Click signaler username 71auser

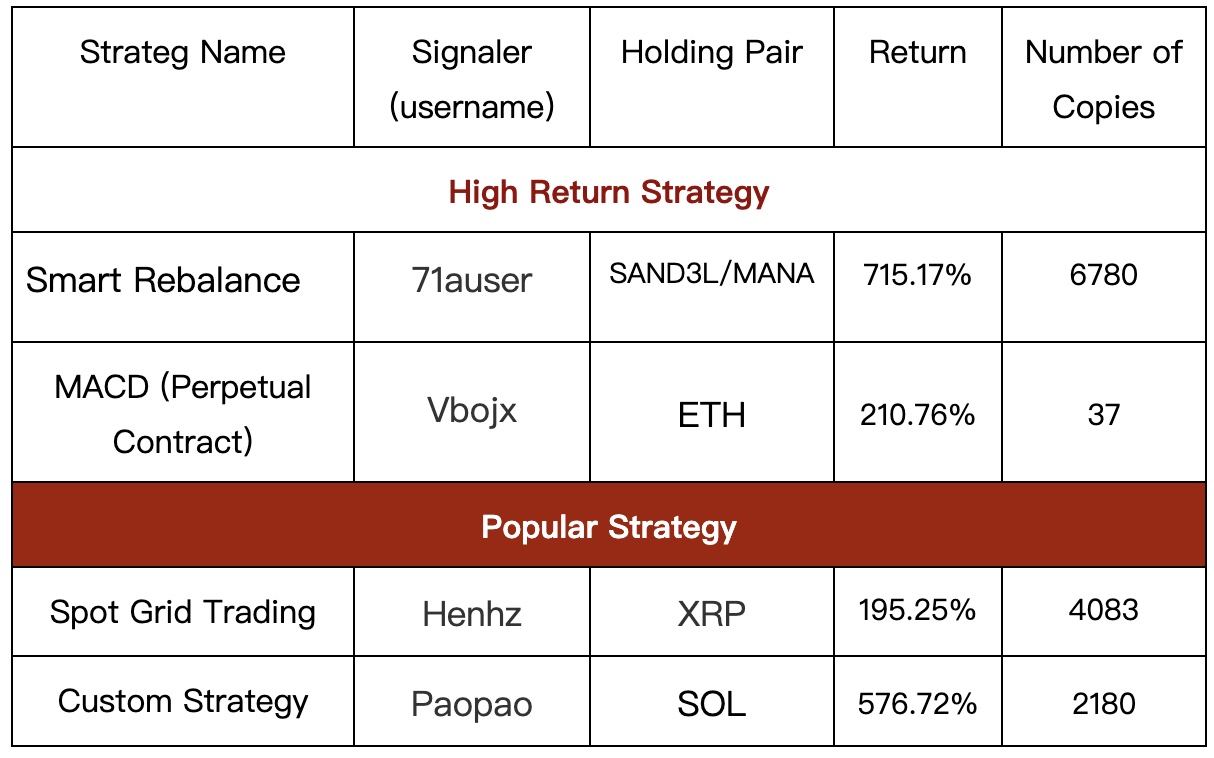point(471,280)
